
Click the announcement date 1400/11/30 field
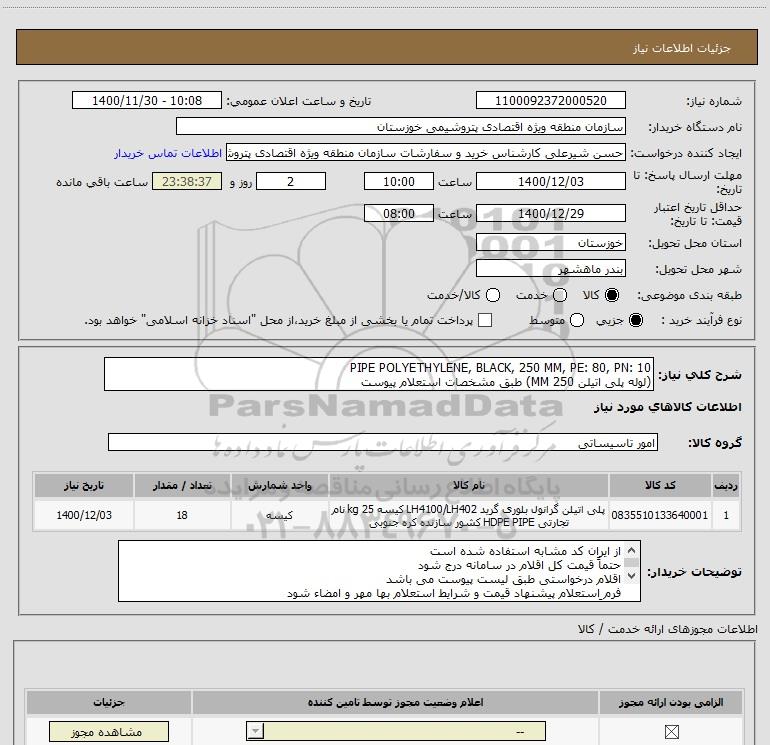point(147,100)
